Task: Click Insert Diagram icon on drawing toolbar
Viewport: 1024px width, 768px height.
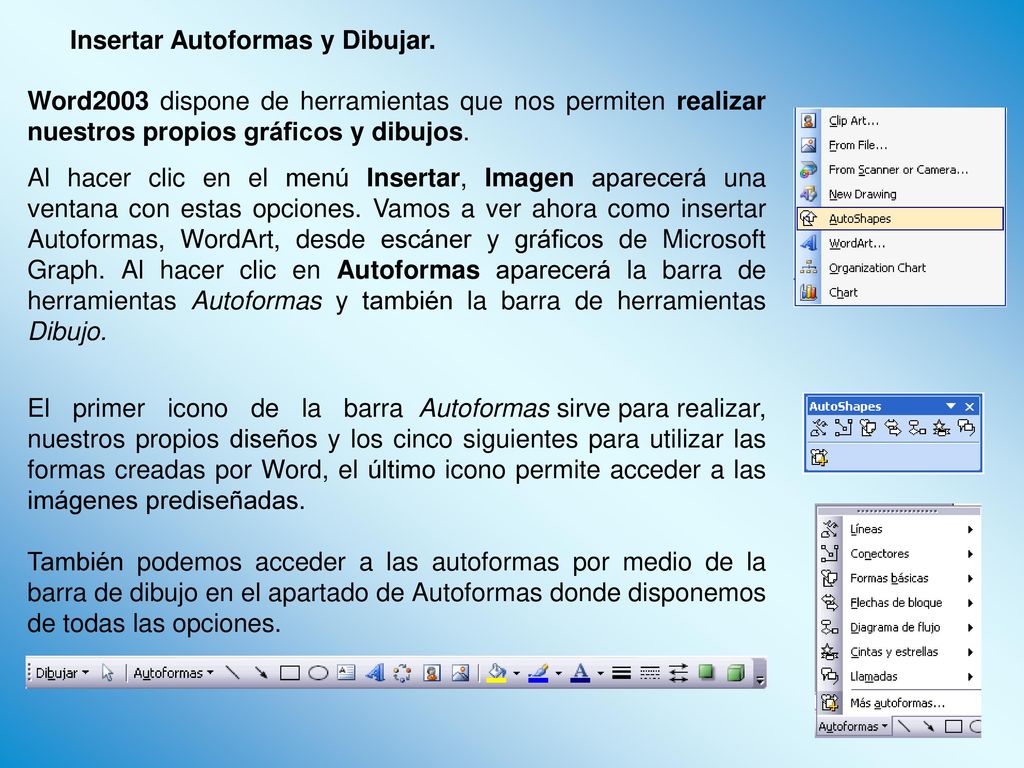Action: click(x=403, y=673)
